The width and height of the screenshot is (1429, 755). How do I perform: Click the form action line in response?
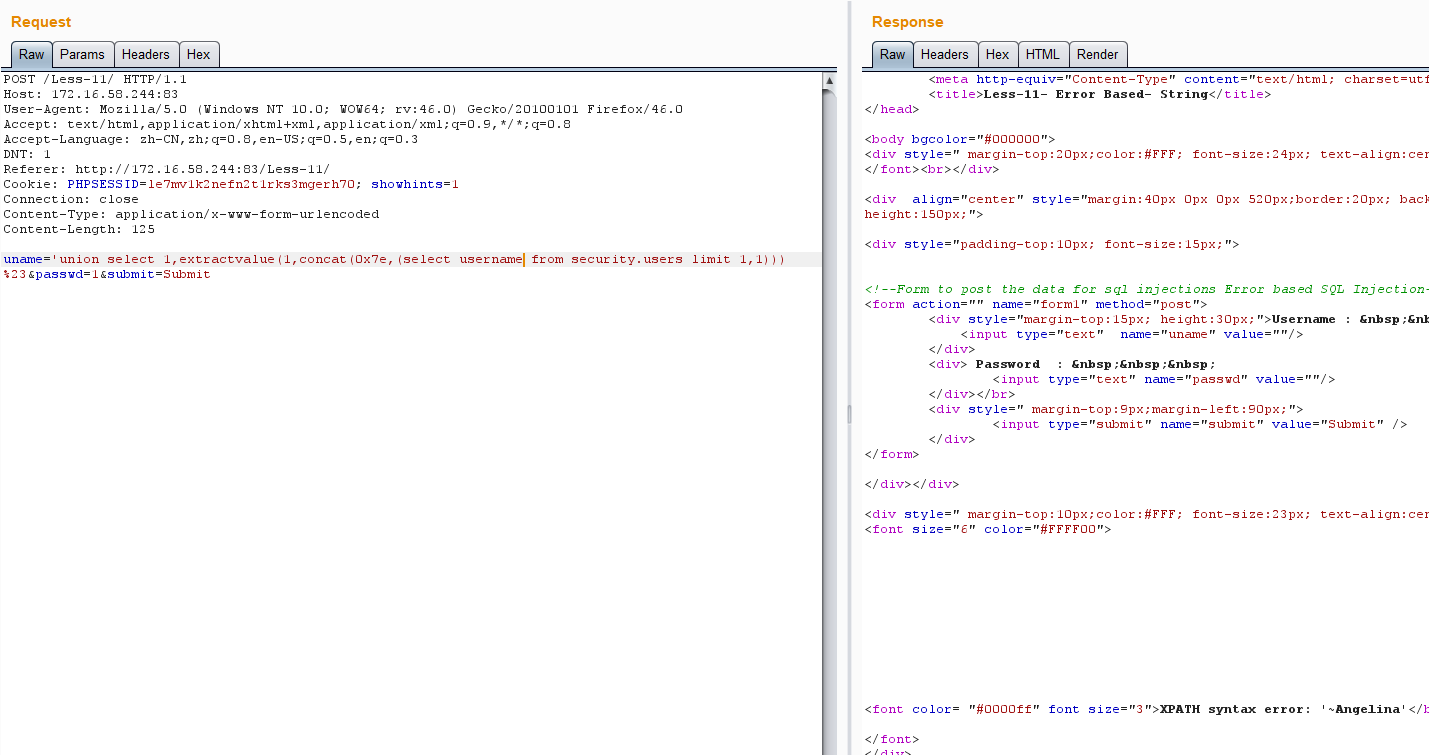1036,304
